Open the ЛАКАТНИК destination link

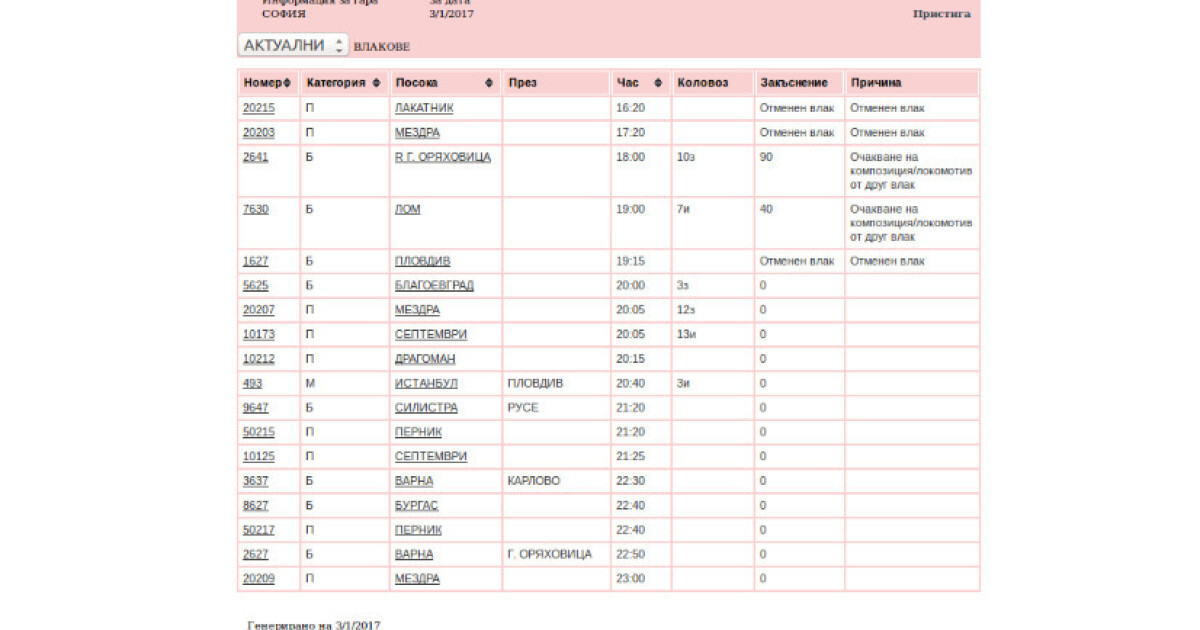click(x=422, y=108)
